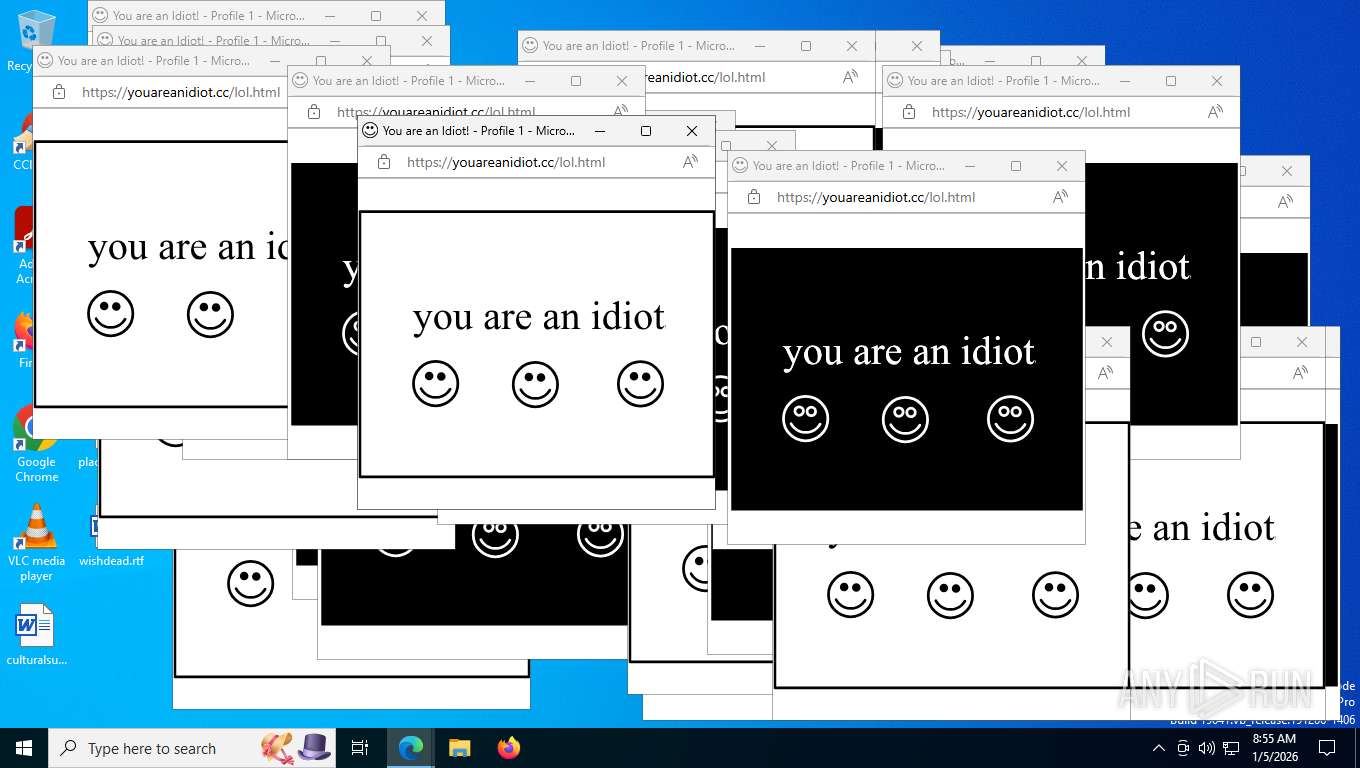Click middle smiley face in active white page
Viewport: 1360px width, 768px height.
pos(535,384)
